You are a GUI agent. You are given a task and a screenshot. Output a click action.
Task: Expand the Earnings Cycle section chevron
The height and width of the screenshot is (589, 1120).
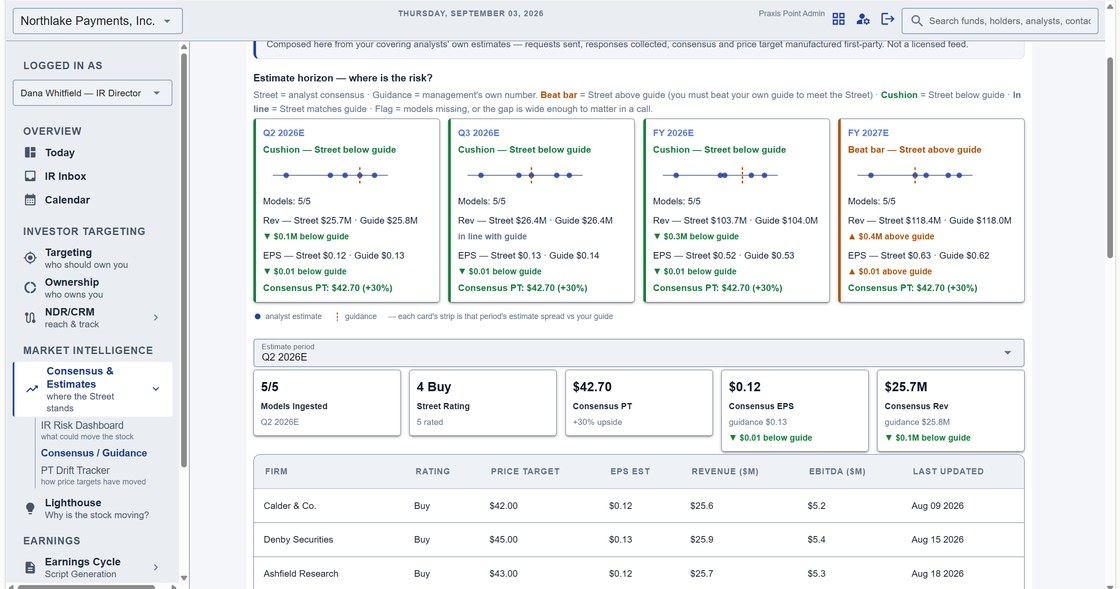156,568
